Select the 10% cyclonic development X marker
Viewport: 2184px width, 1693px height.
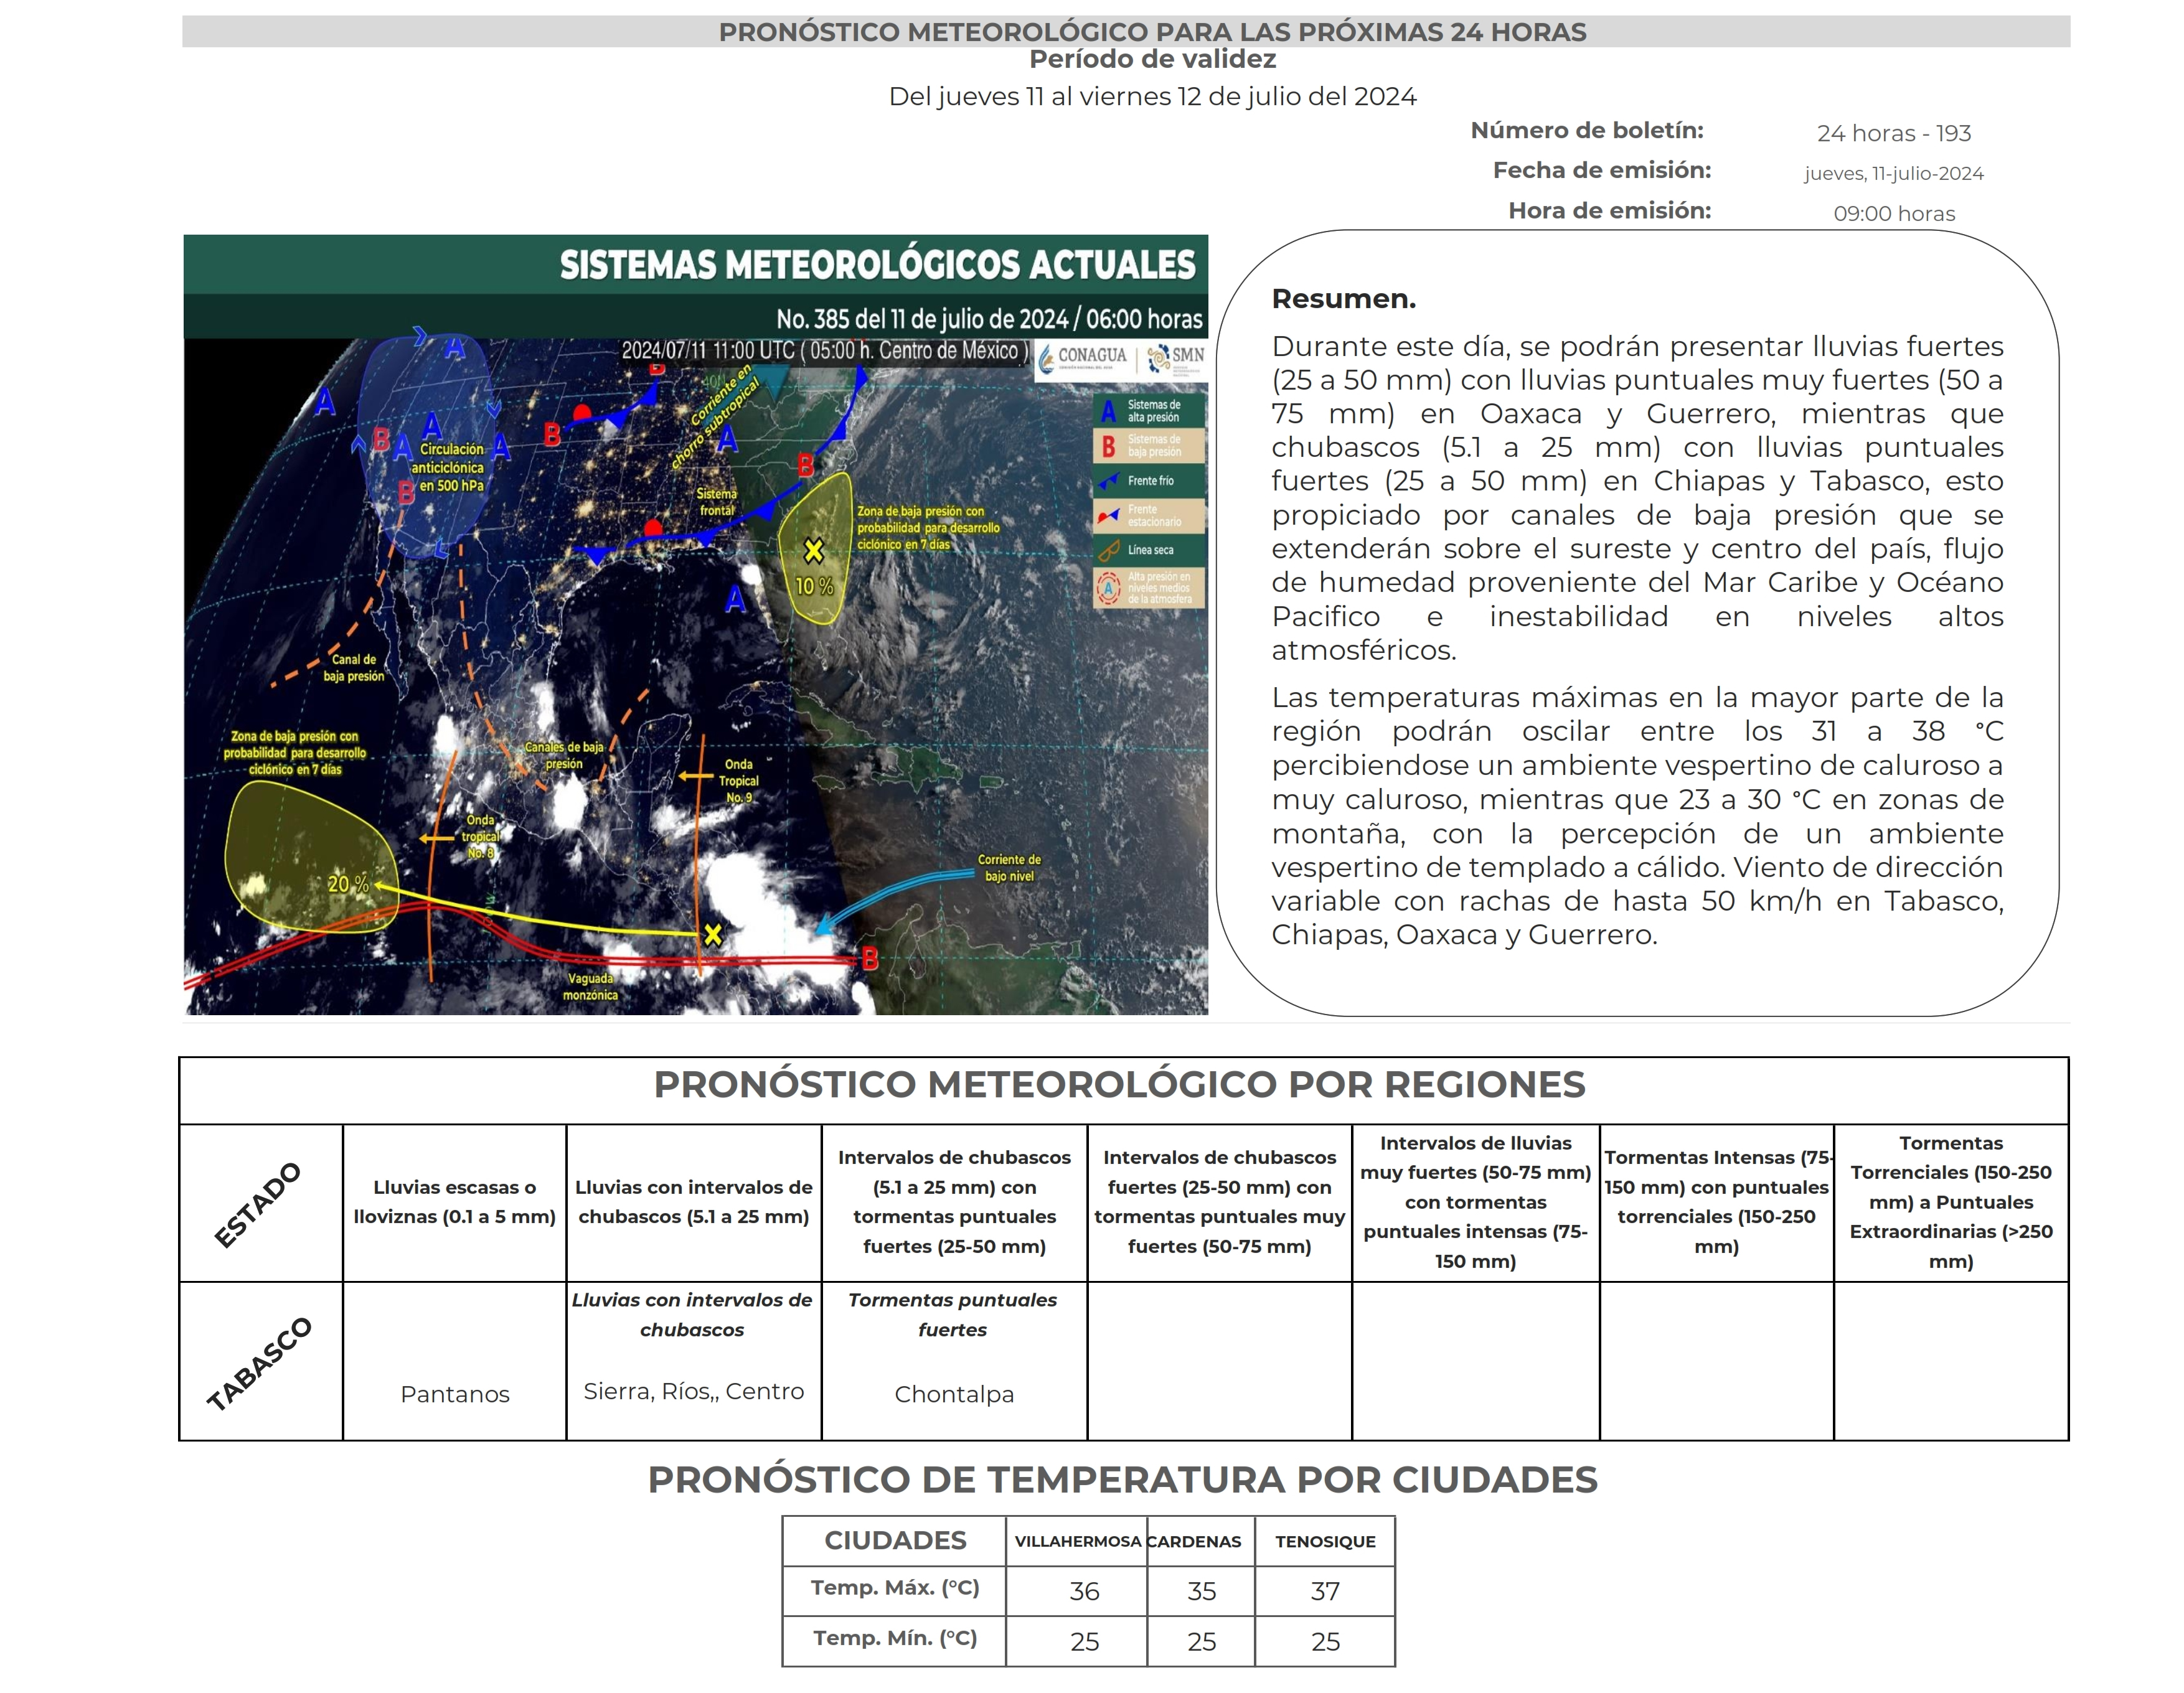click(814, 550)
